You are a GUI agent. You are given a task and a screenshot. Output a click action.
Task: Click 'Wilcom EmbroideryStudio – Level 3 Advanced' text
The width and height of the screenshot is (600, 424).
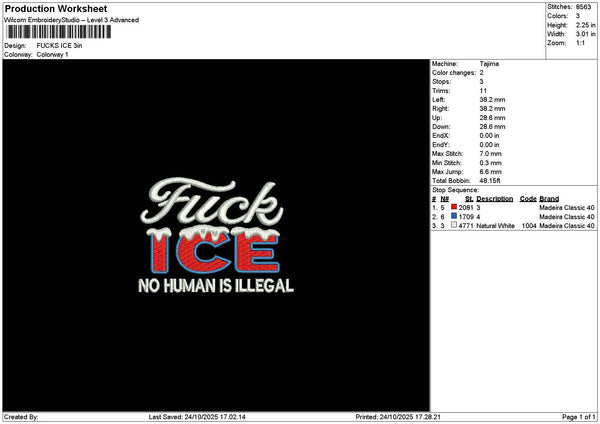point(71,20)
